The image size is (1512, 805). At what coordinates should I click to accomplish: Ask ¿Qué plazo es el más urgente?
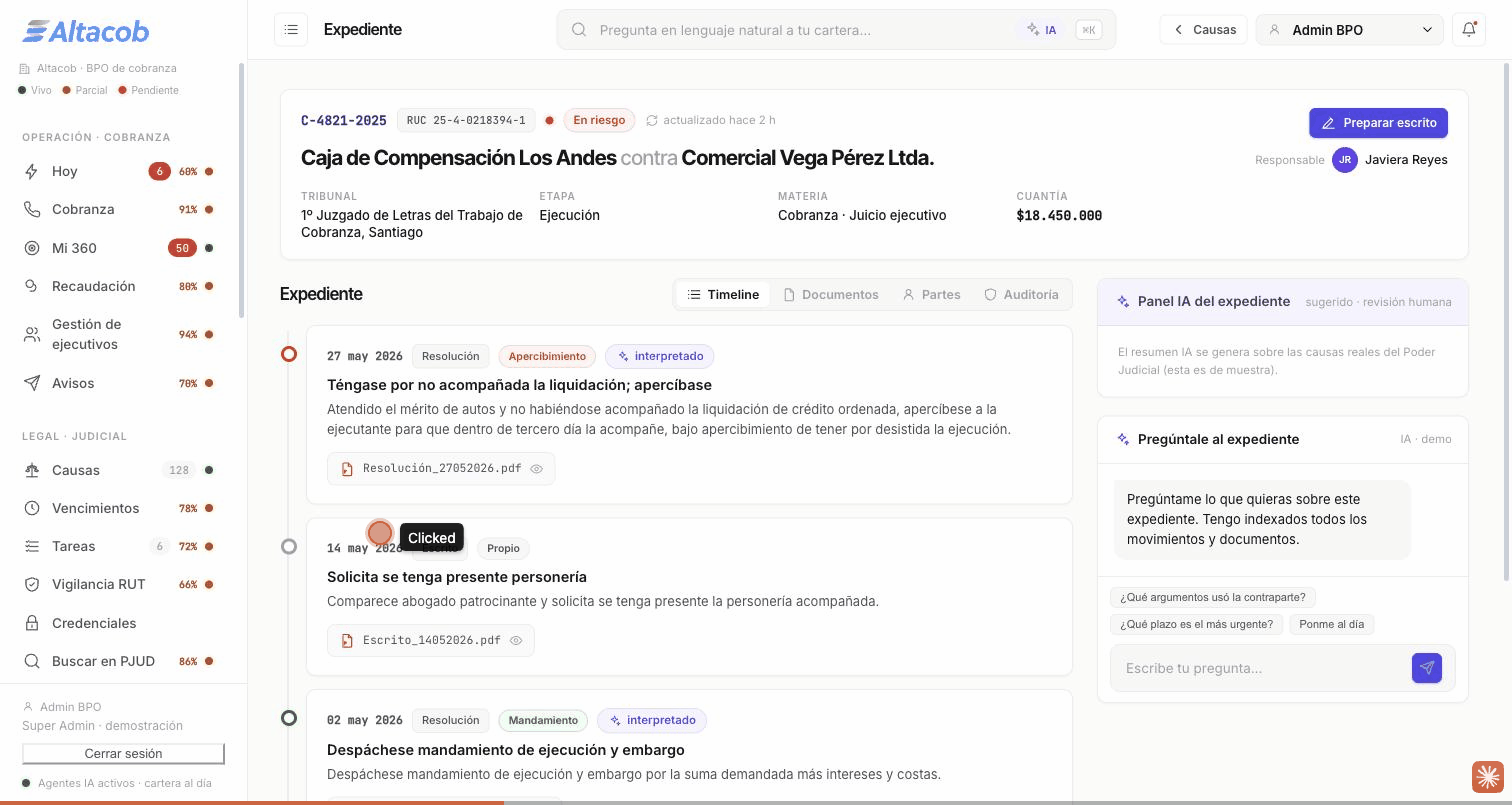tap(1197, 624)
